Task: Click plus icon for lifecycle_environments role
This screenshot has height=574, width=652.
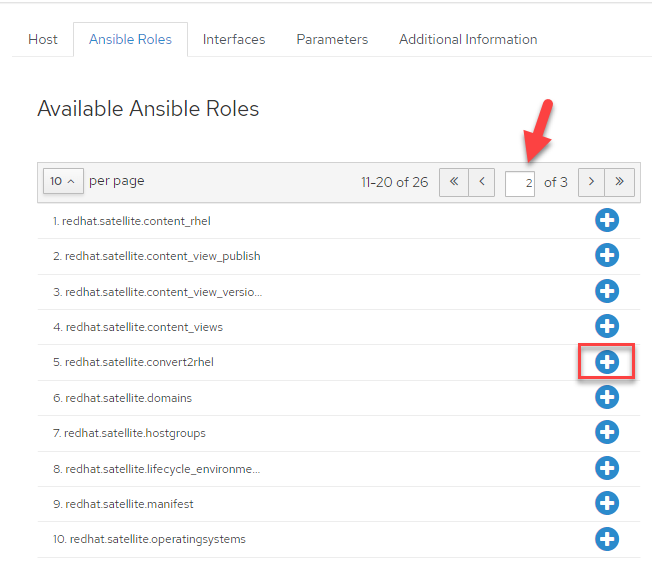Action: [x=607, y=468]
